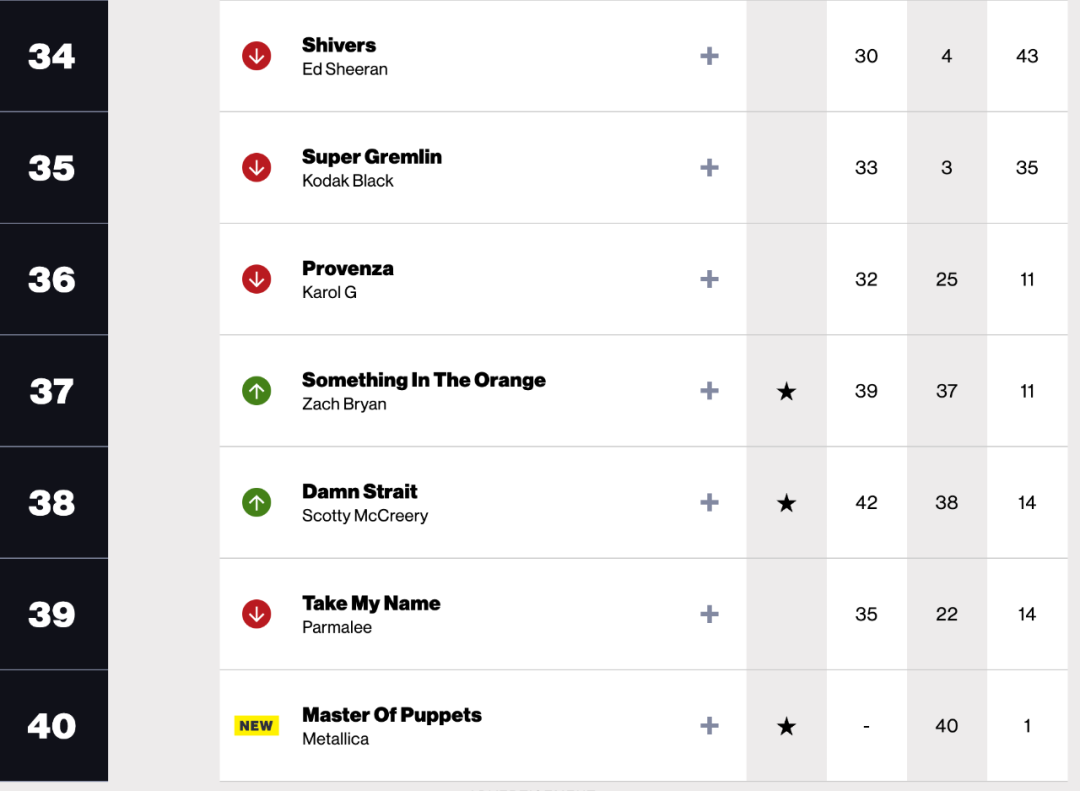The height and width of the screenshot is (791, 1080).
Task: Open the Karol G artist link
Action: coord(329,292)
